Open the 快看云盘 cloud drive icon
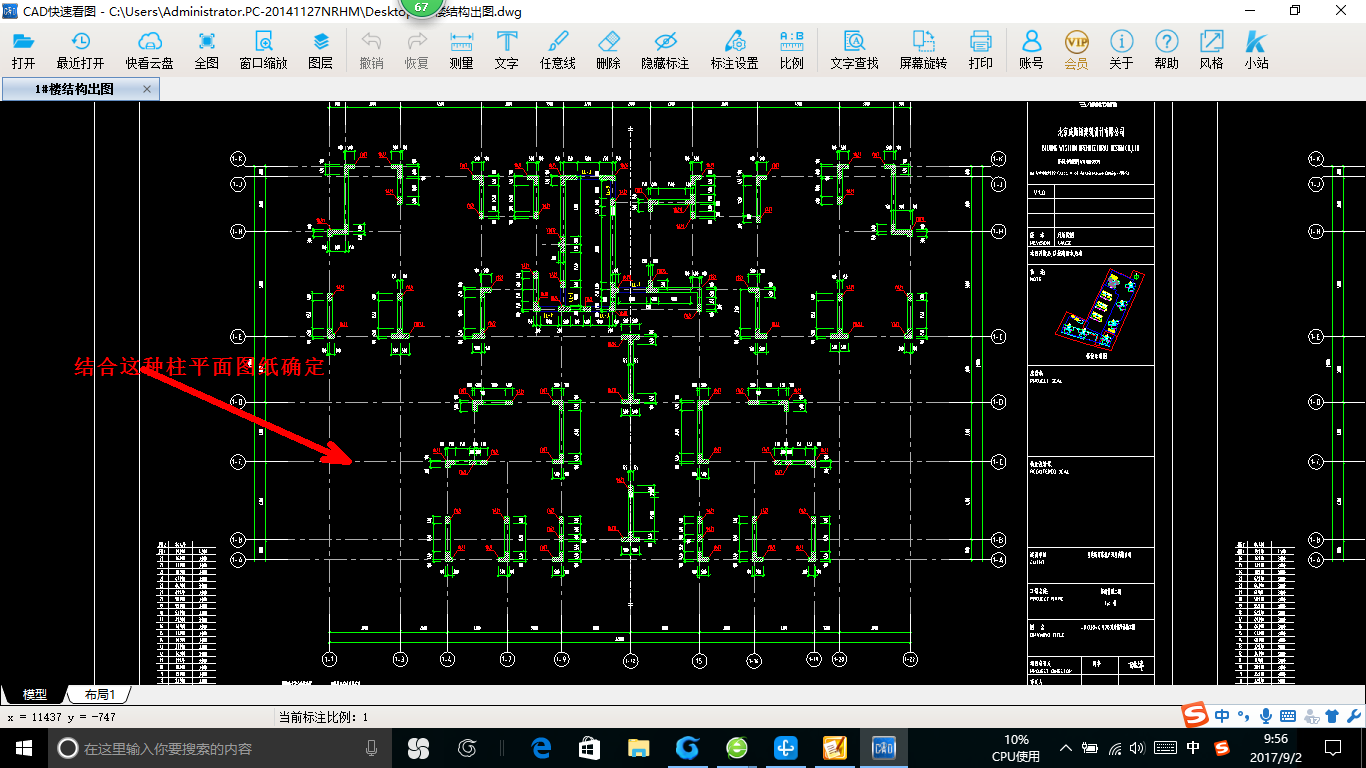 [149, 50]
